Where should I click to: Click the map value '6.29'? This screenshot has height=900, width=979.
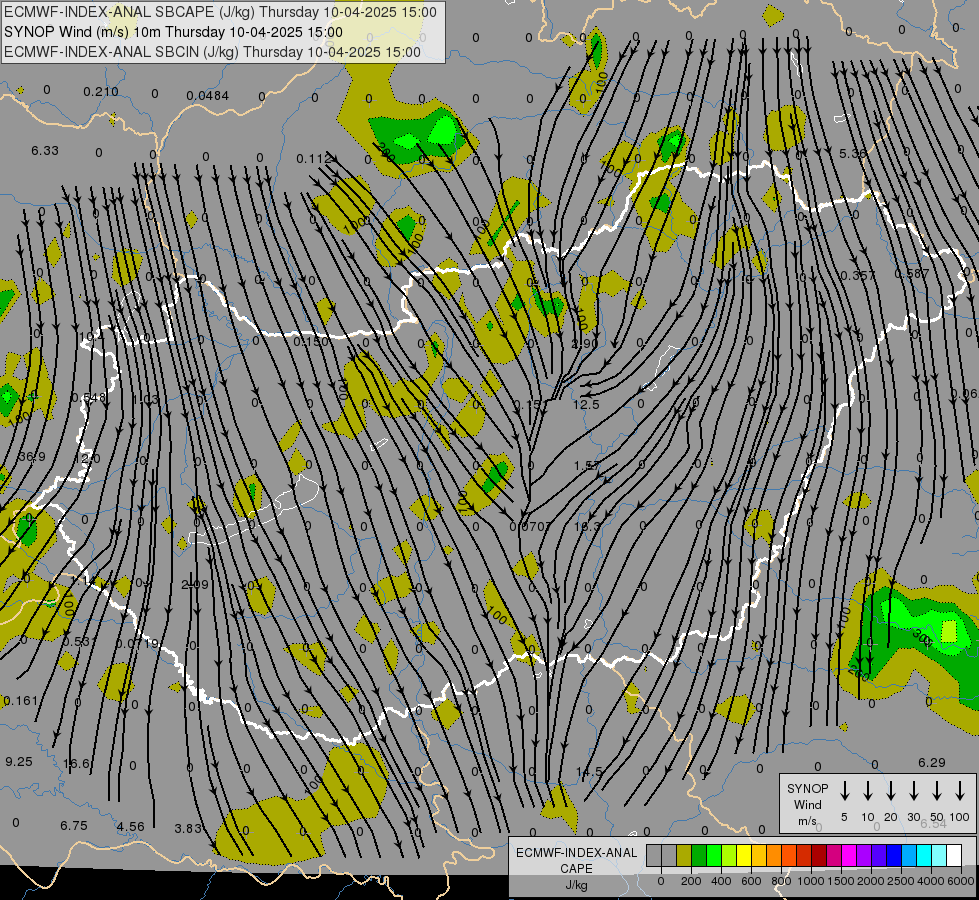pos(932,763)
